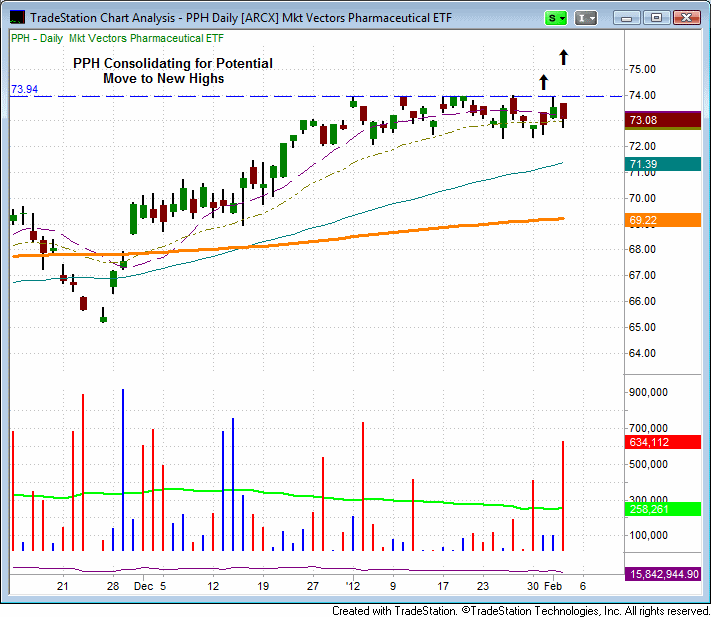Click the 258,261 green volume average label
711x617 pixels.
tap(662, 509)
